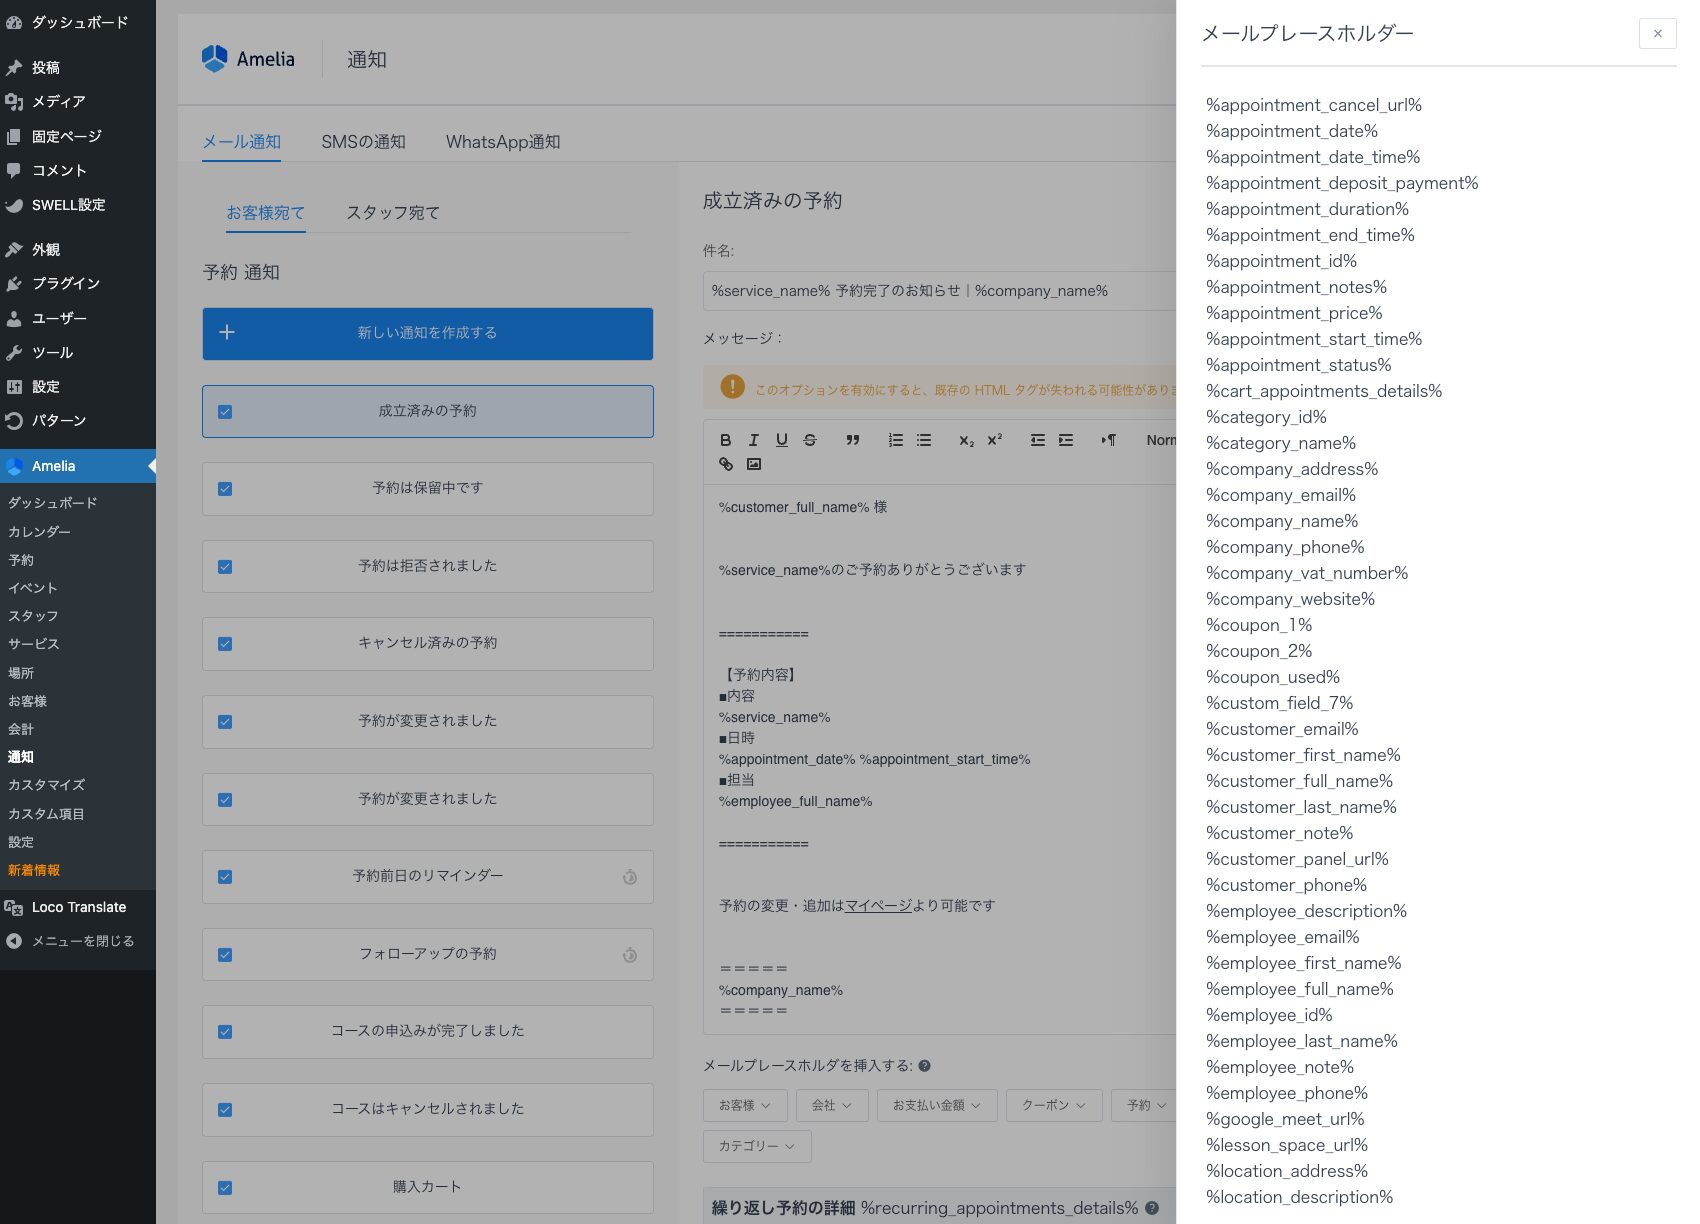Click the 新しい通知を作成する button
Screen dimensions: 1700x1224
(x=427, y=333)
